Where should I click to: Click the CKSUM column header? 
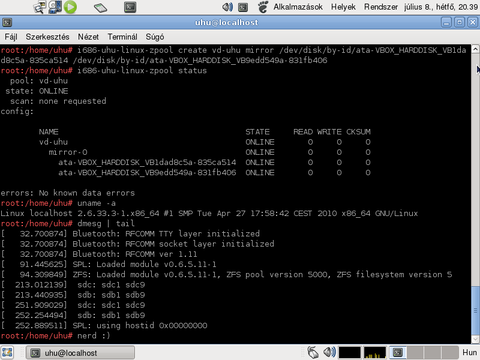coord(358,132)
